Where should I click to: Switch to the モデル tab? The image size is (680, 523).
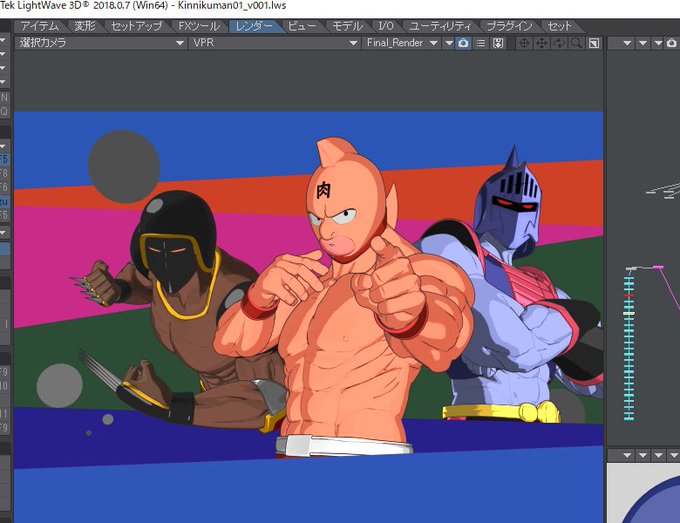coord(347,26)
